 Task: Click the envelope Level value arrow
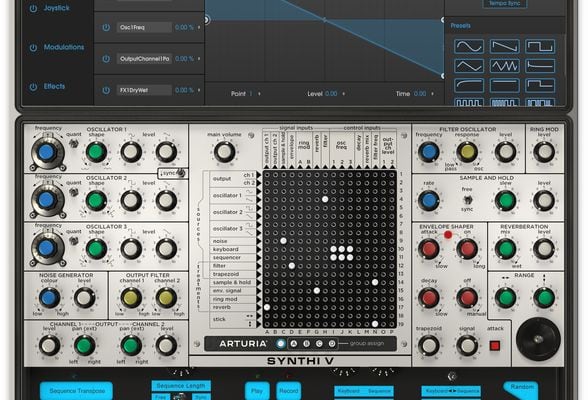[344, 94]
